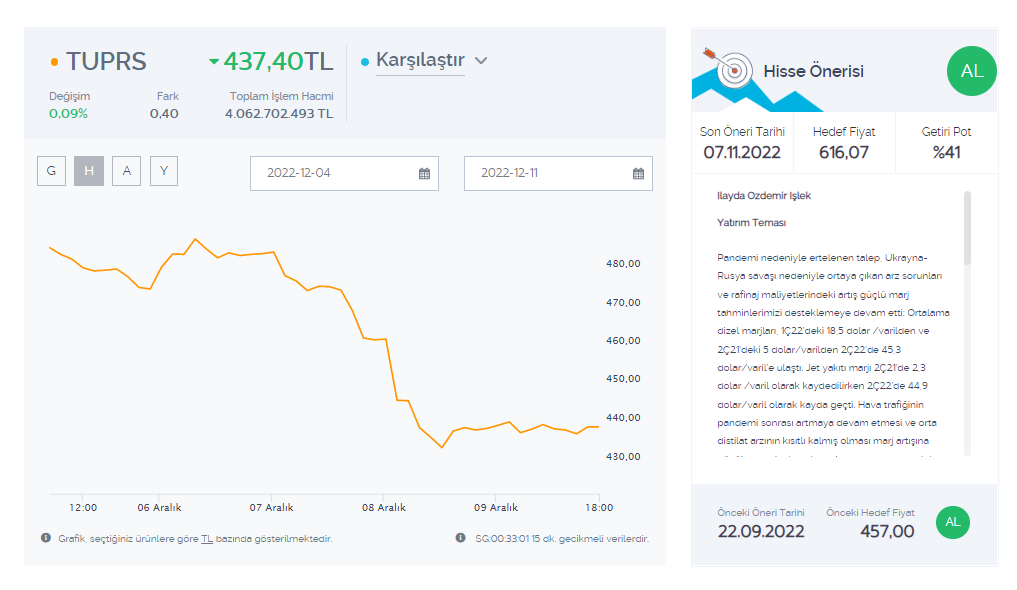Click the Hedef Fiyat label
Image resolution: width=1017 pixels, height=590 pixels.
844,132
